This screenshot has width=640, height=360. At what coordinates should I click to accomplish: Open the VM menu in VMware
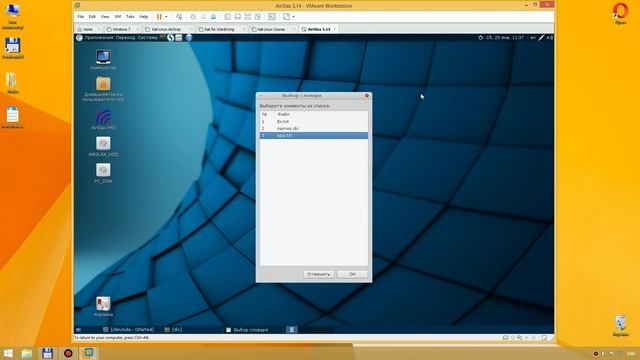[x=118, y=17]
